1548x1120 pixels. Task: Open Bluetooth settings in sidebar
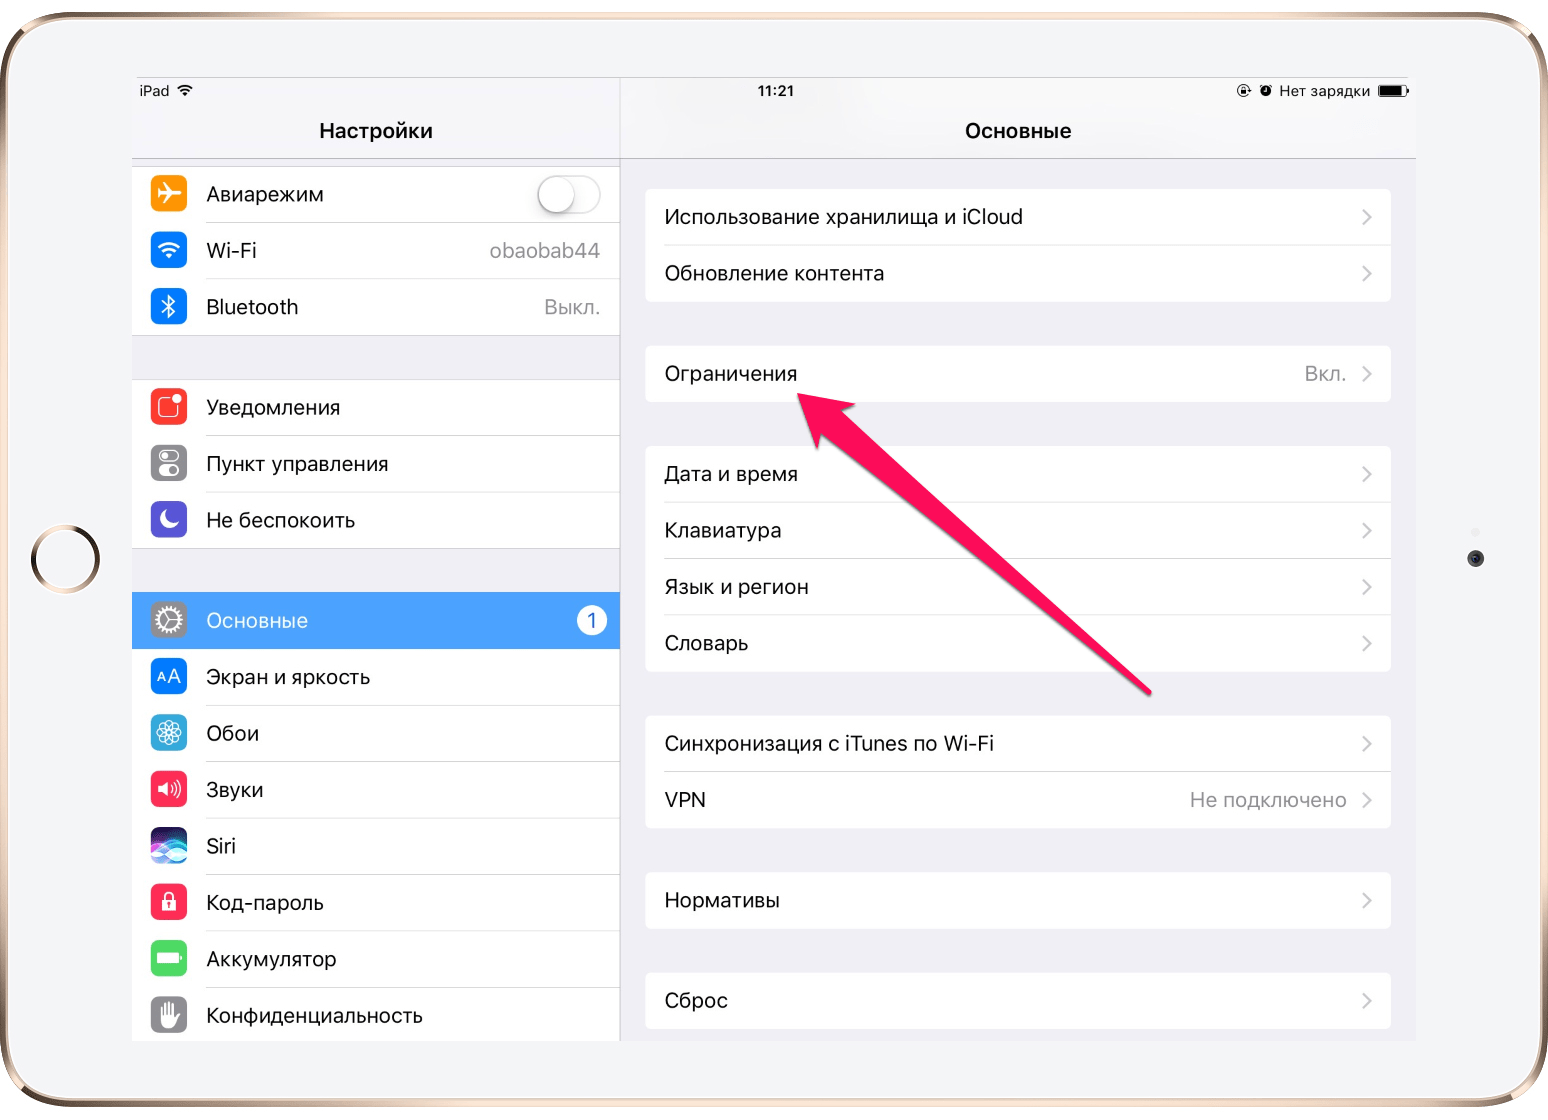coord(376,307)
